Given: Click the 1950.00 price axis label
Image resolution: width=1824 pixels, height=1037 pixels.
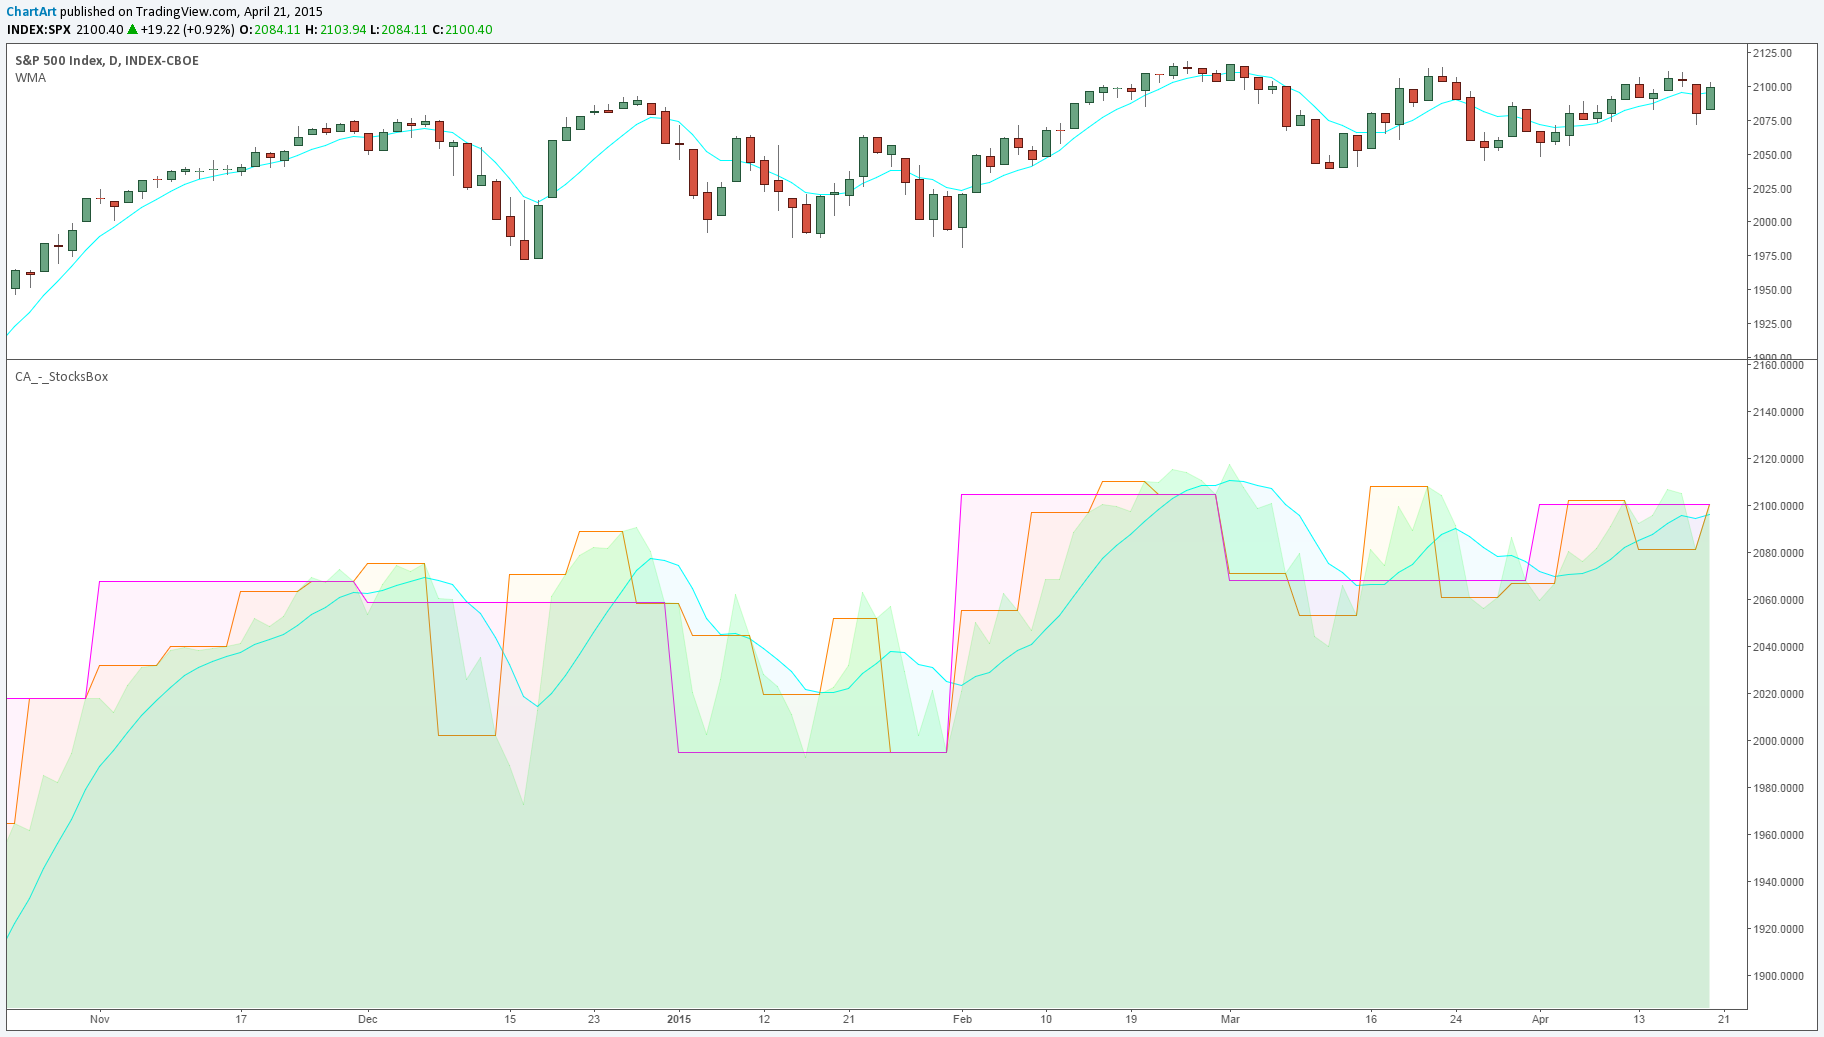Looking at the screenshot, I should 1772,290.
